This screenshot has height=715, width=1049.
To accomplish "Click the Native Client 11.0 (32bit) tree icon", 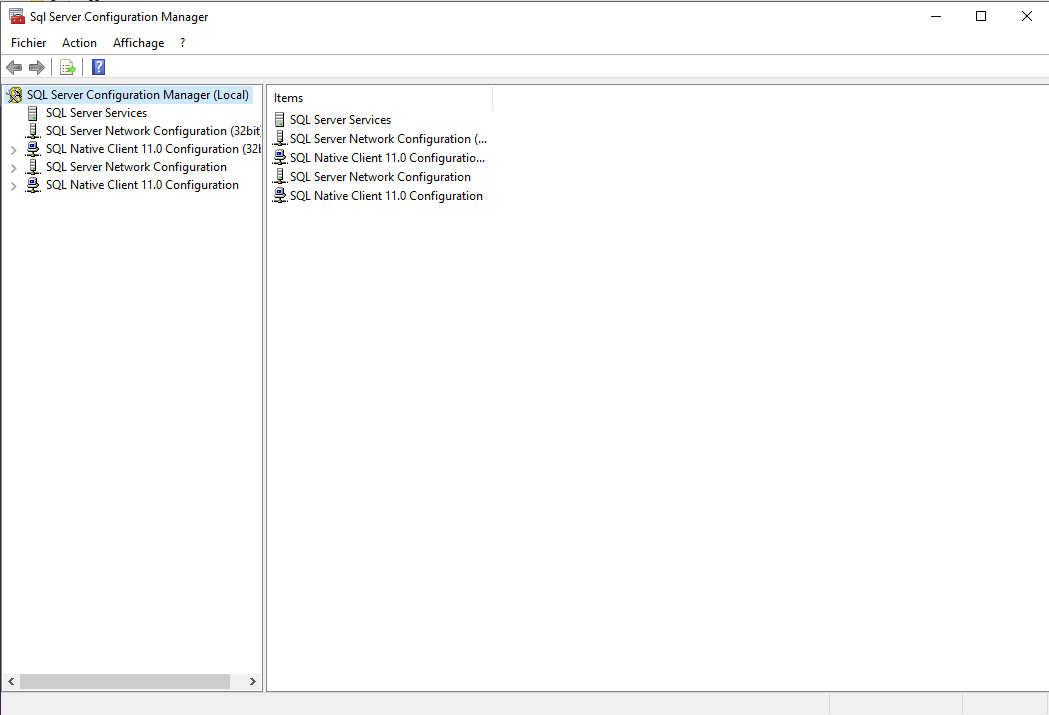I will pyautogui.click(x=33, y=149).
